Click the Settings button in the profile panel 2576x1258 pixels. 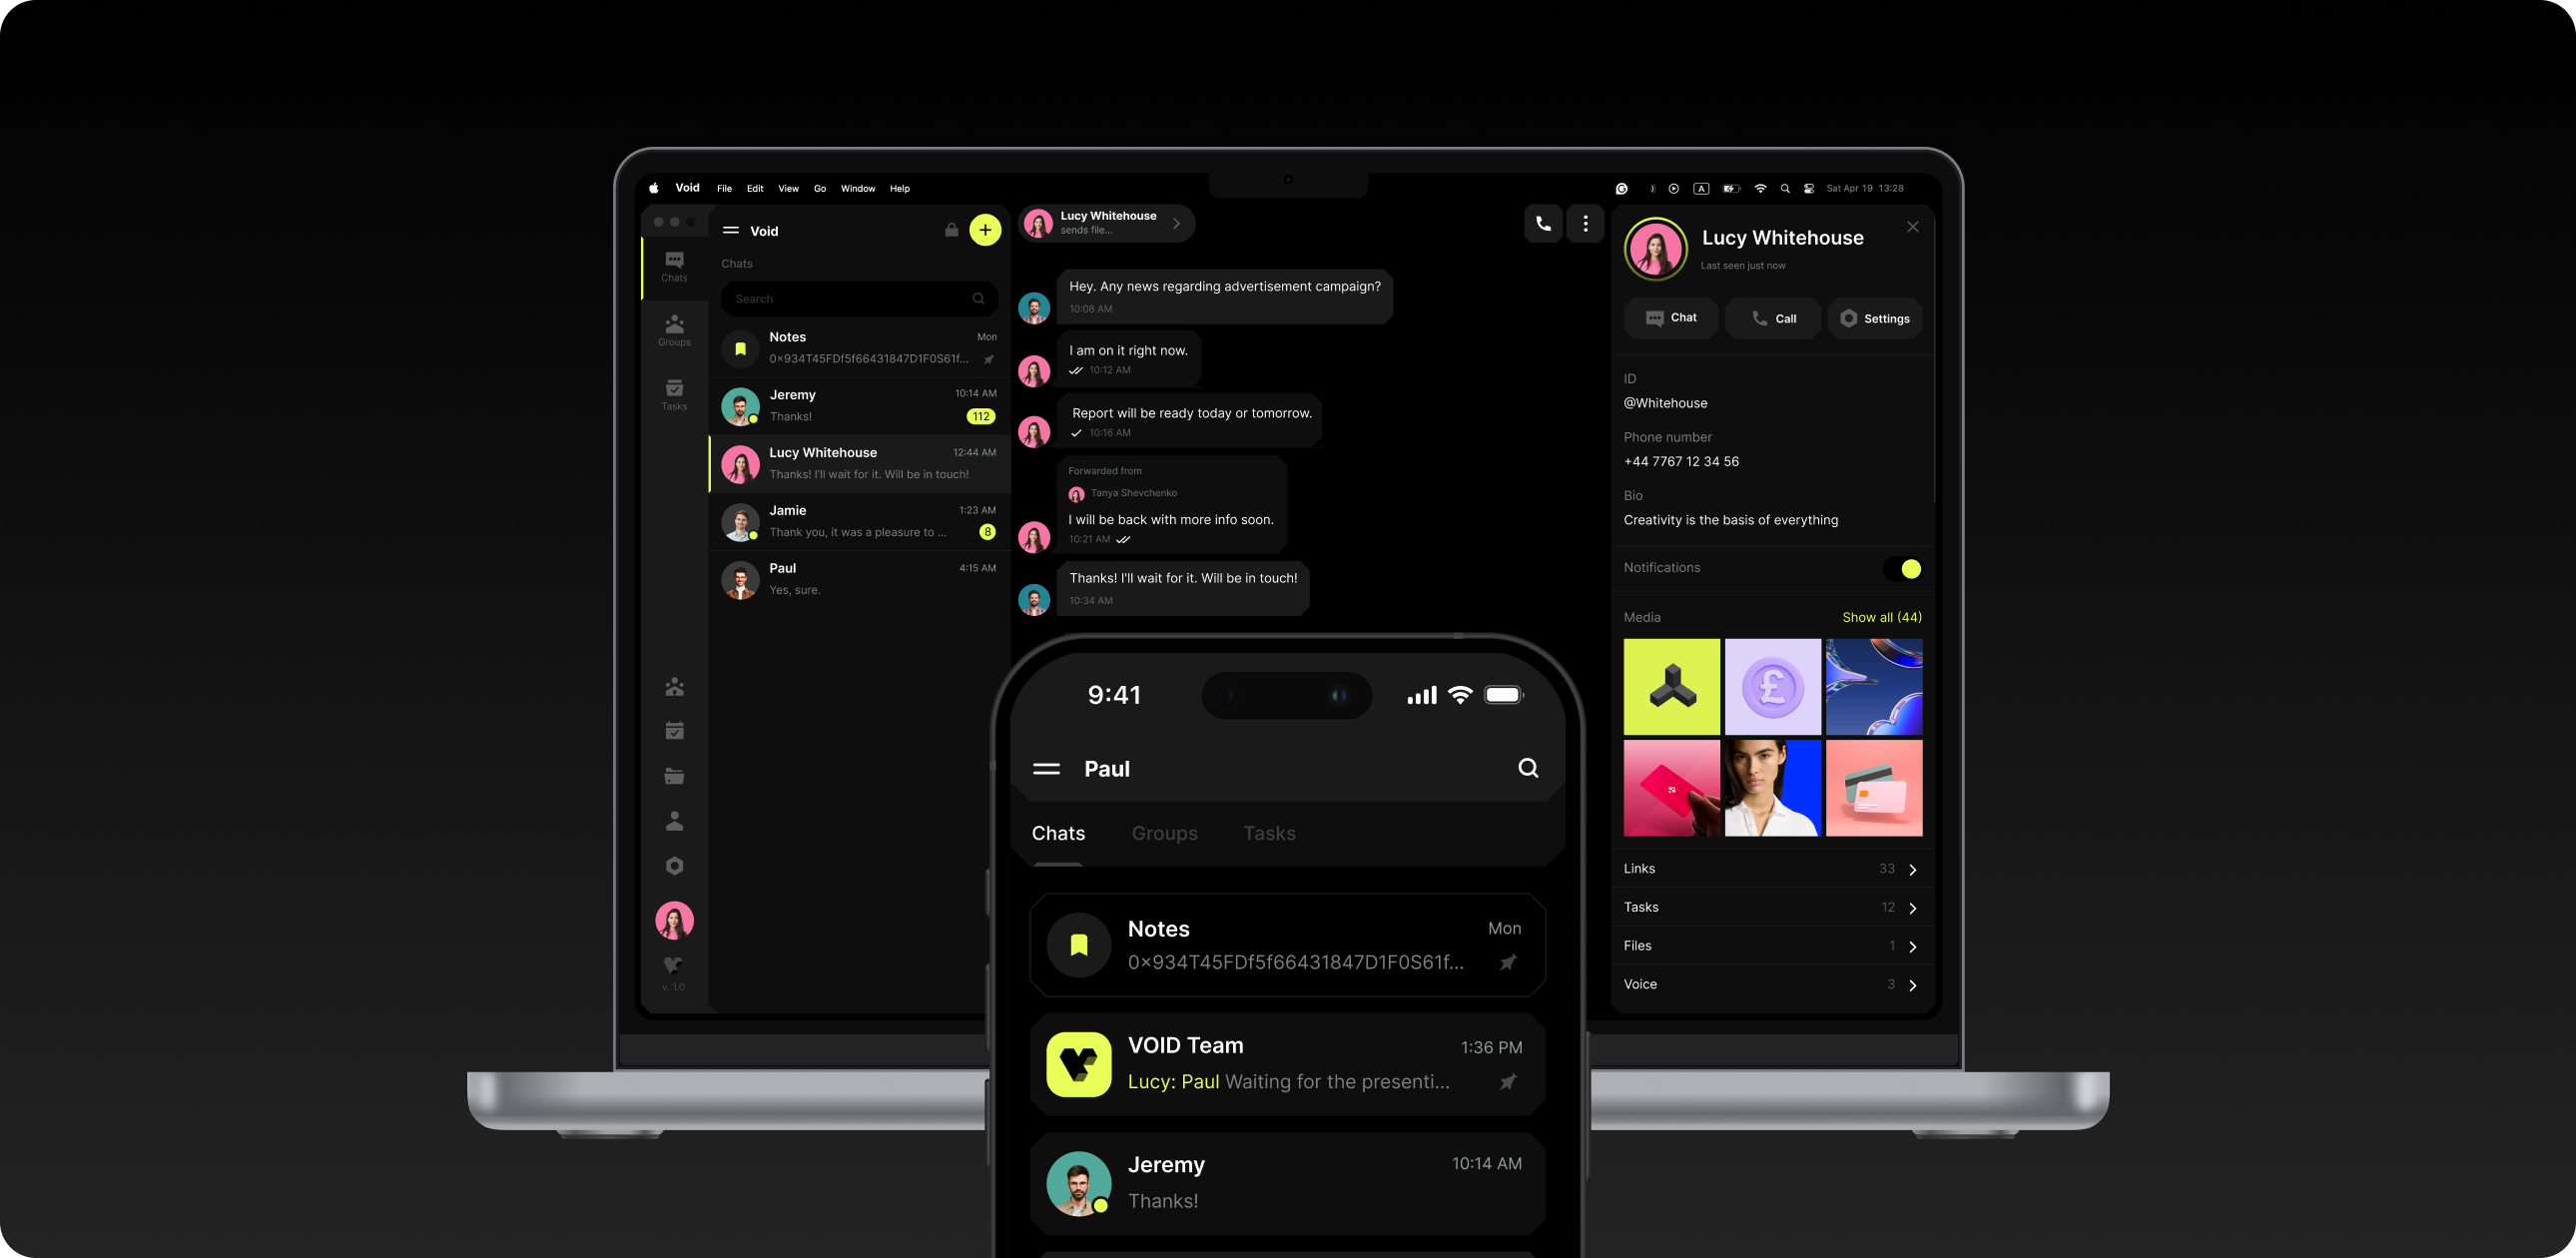(x=1875, y=318)
